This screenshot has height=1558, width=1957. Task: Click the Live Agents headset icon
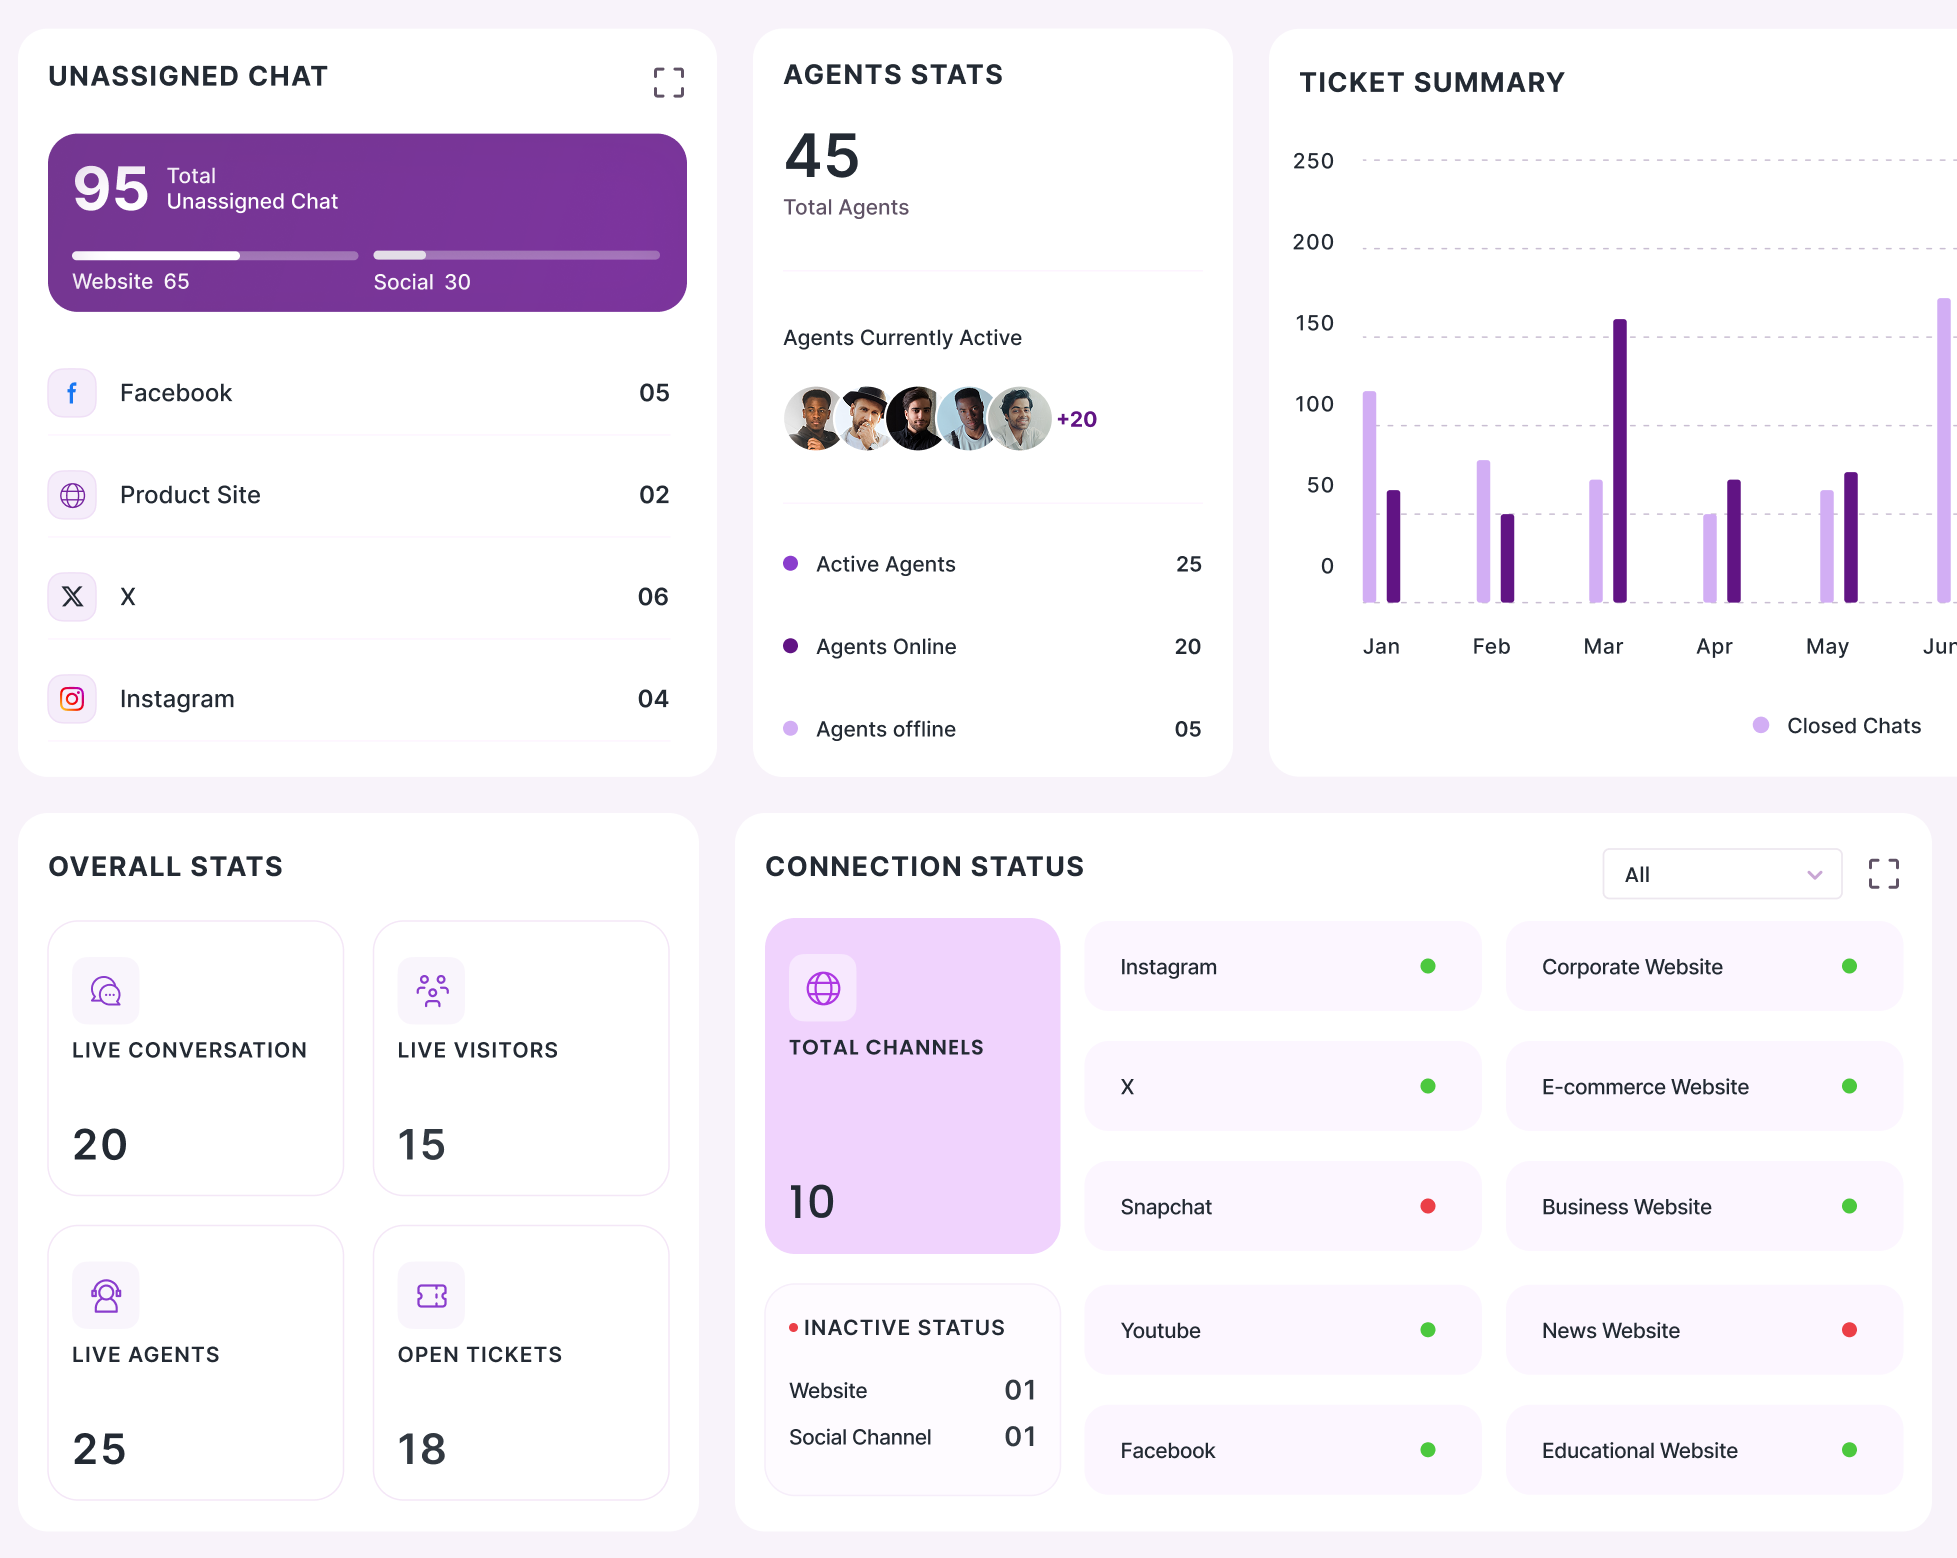point(105,1296)
